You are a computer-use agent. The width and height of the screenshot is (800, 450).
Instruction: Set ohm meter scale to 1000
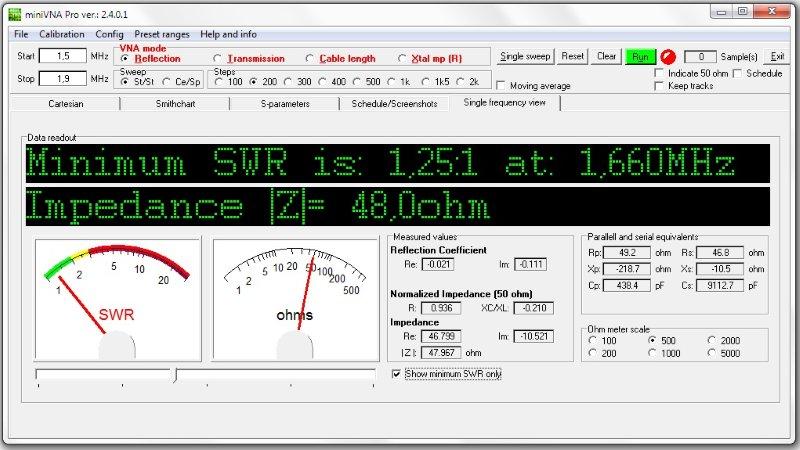(652, 353)
